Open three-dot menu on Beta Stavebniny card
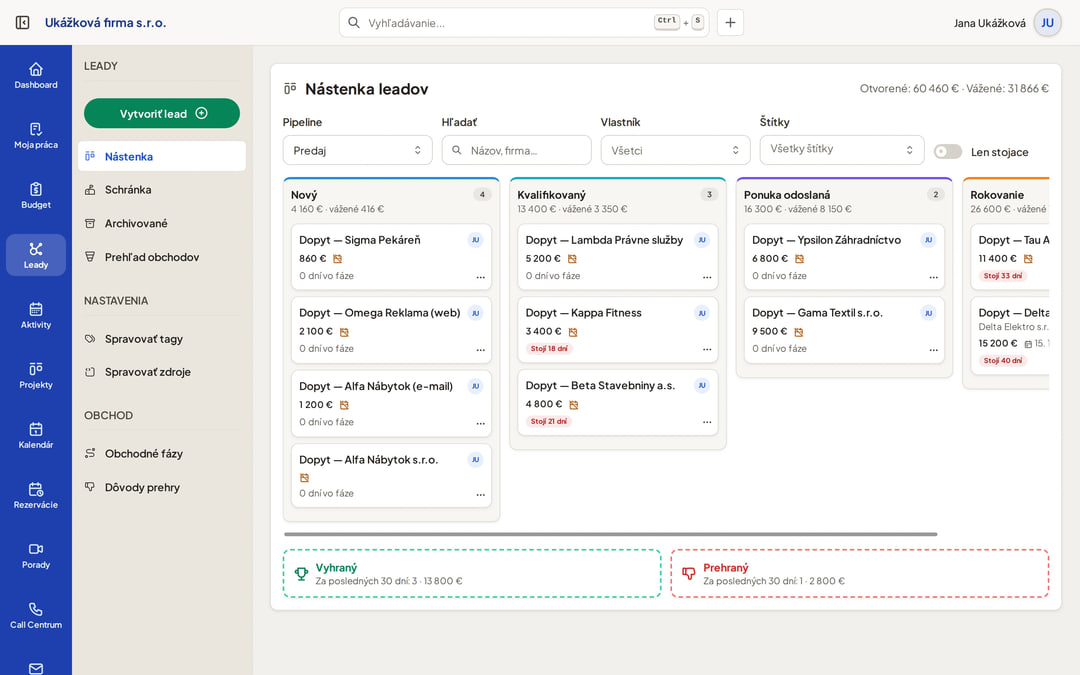This screenshot has height=675, width=1080. coord(707,422)
